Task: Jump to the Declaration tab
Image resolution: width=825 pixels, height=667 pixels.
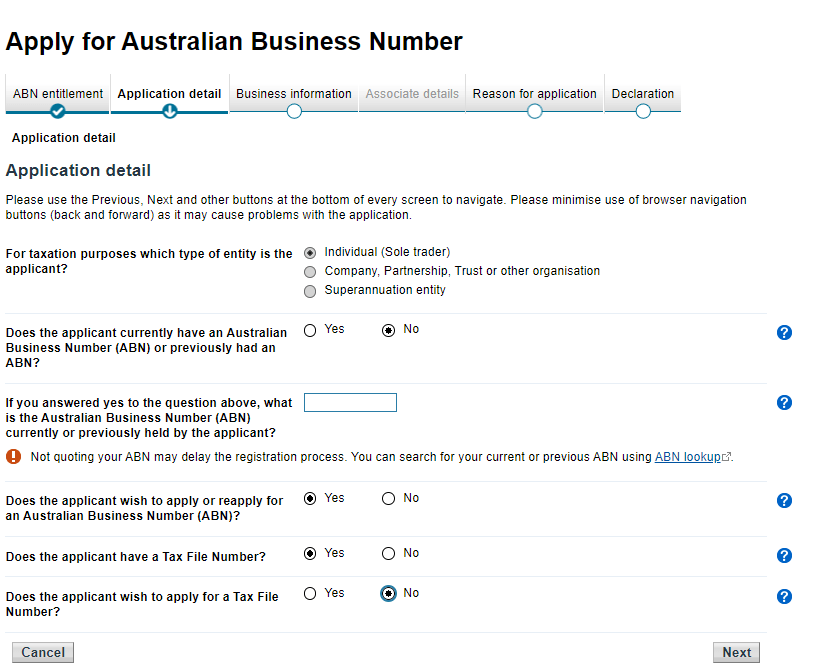Action: point(642,95)
